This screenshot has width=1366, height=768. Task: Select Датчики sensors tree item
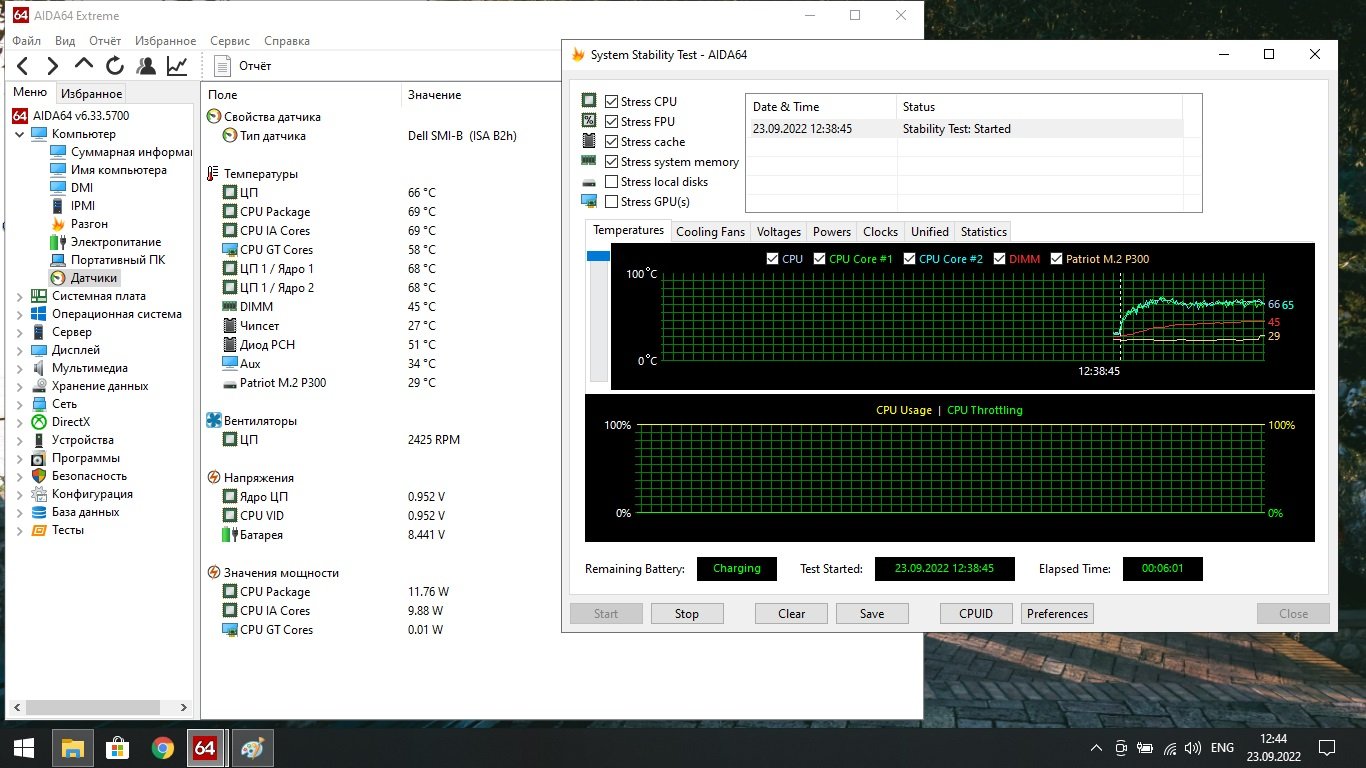click(84, 278)
